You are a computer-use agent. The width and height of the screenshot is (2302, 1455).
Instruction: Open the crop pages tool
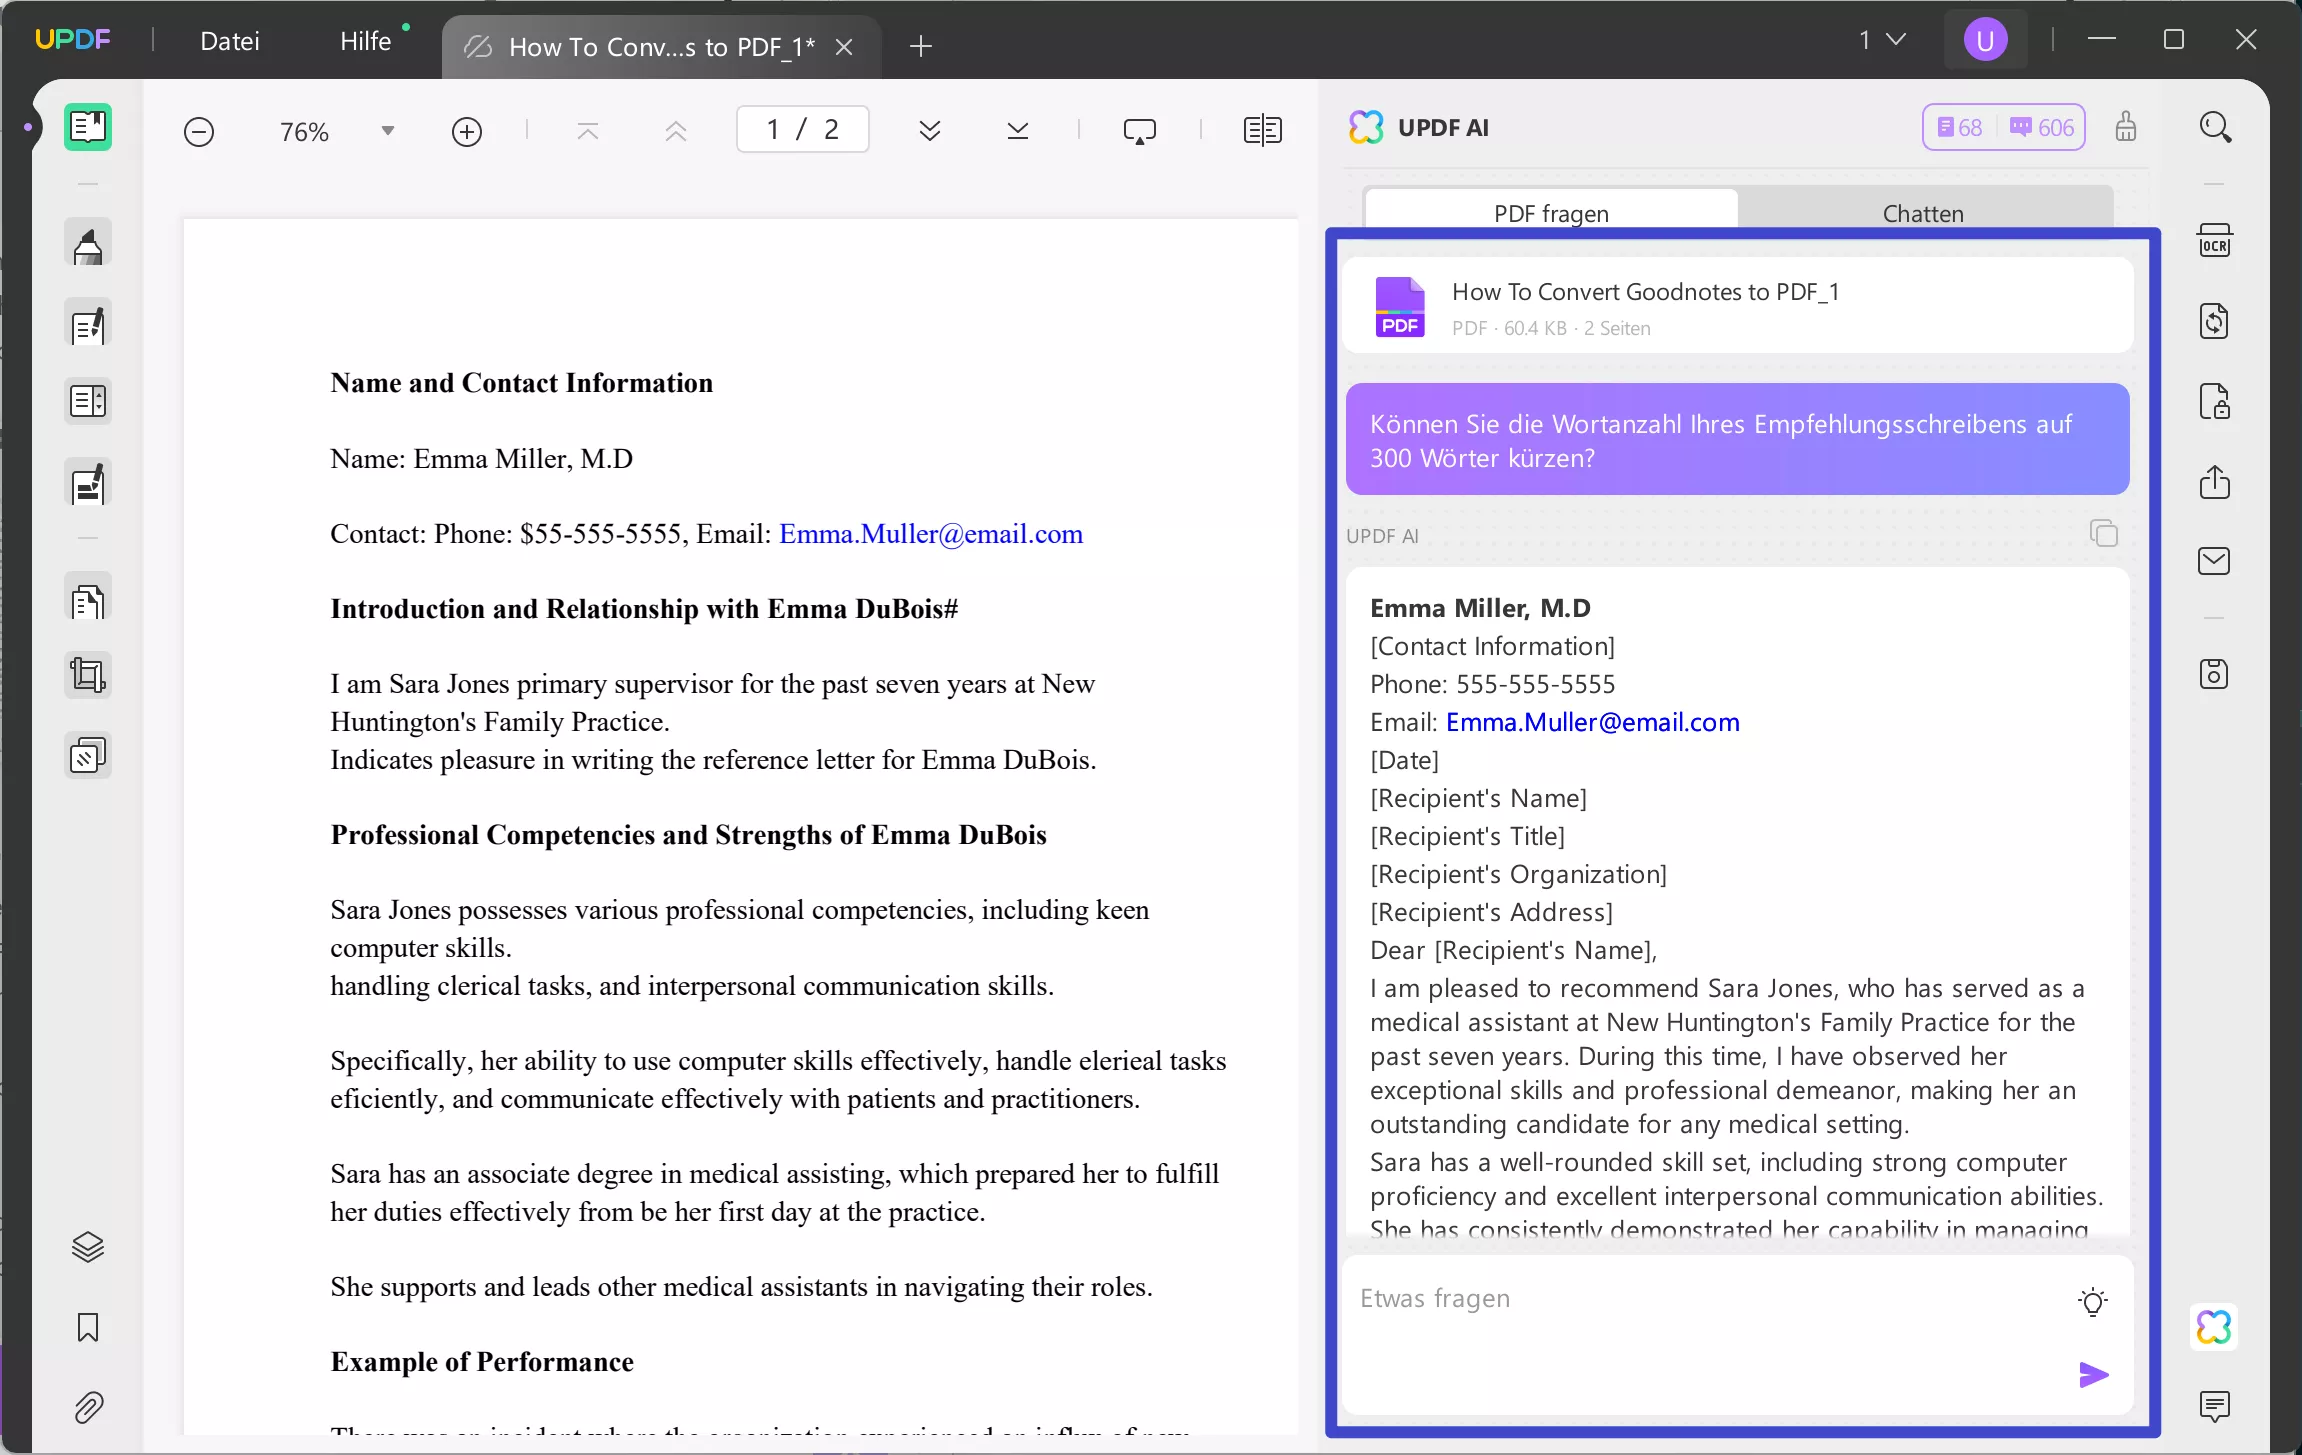point(88,675)
